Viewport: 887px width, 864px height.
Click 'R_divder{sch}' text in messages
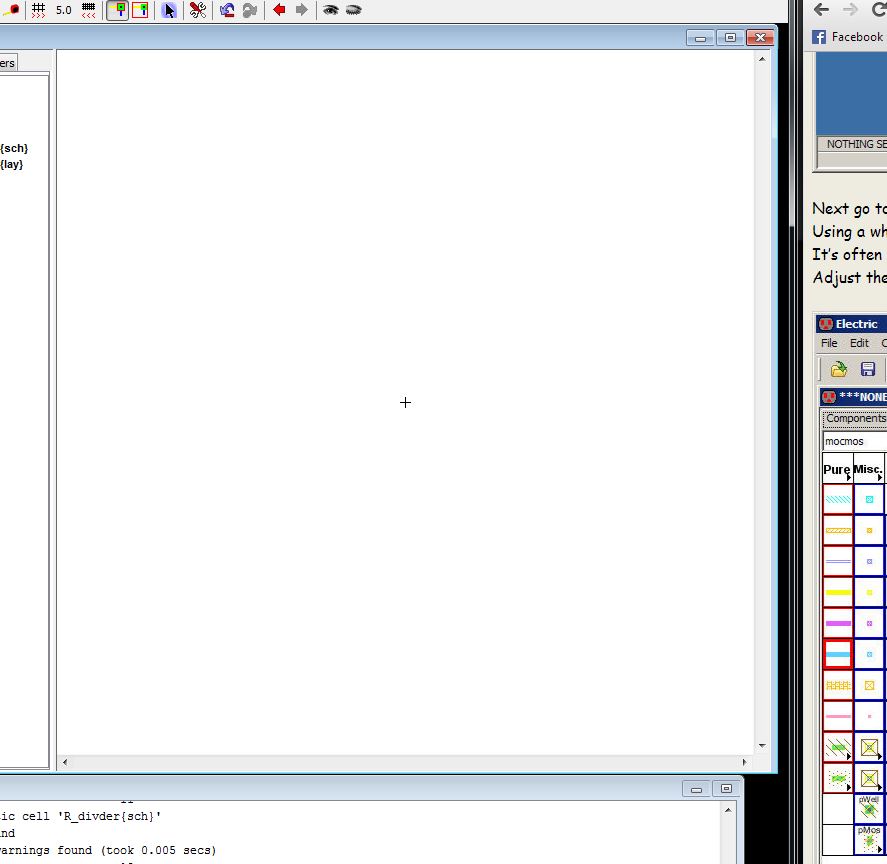(x=109, y=816)
